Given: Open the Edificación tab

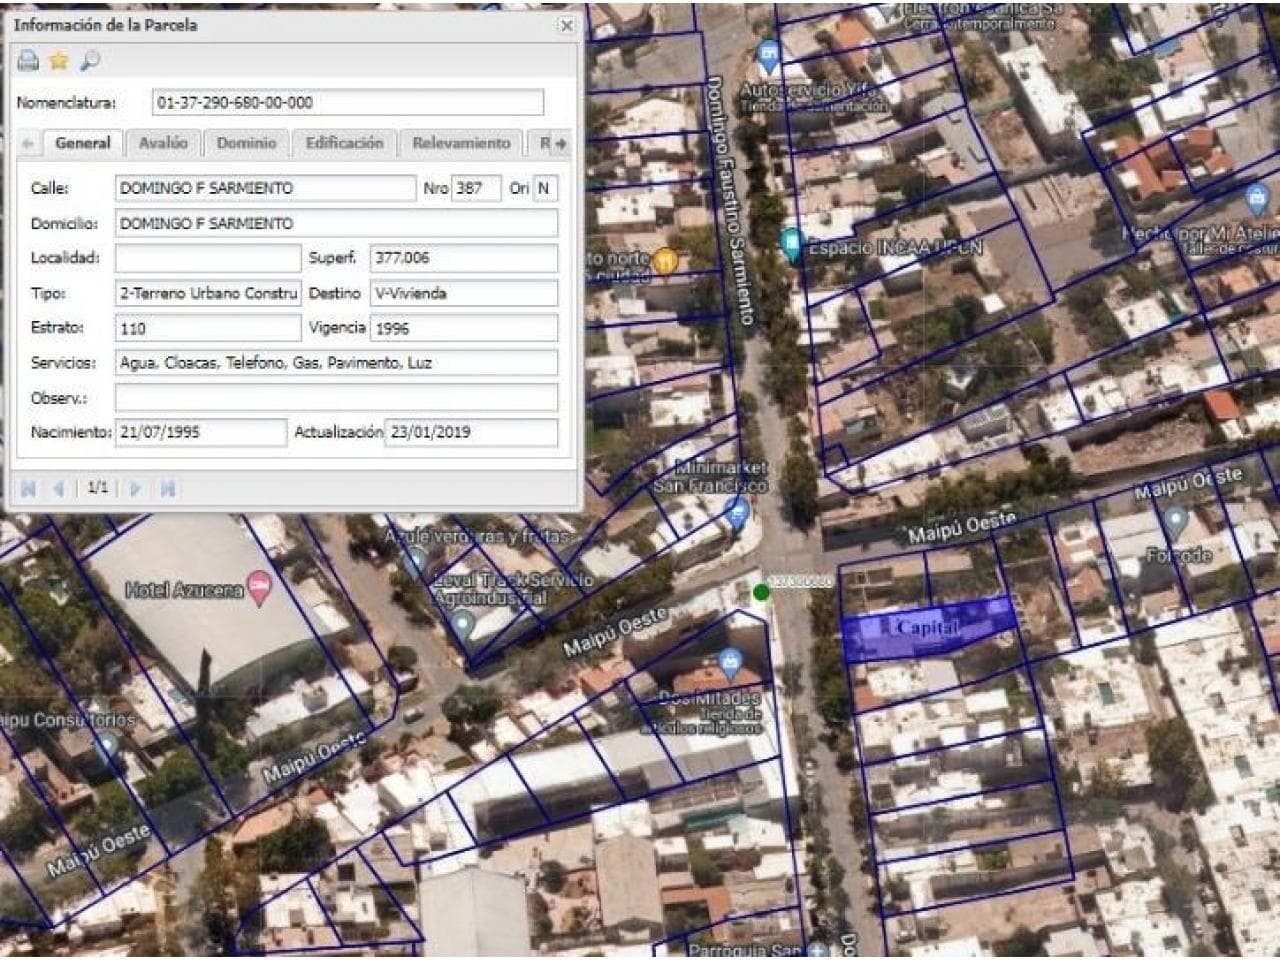Looking at the screenshot, I should tap(344, 143).
